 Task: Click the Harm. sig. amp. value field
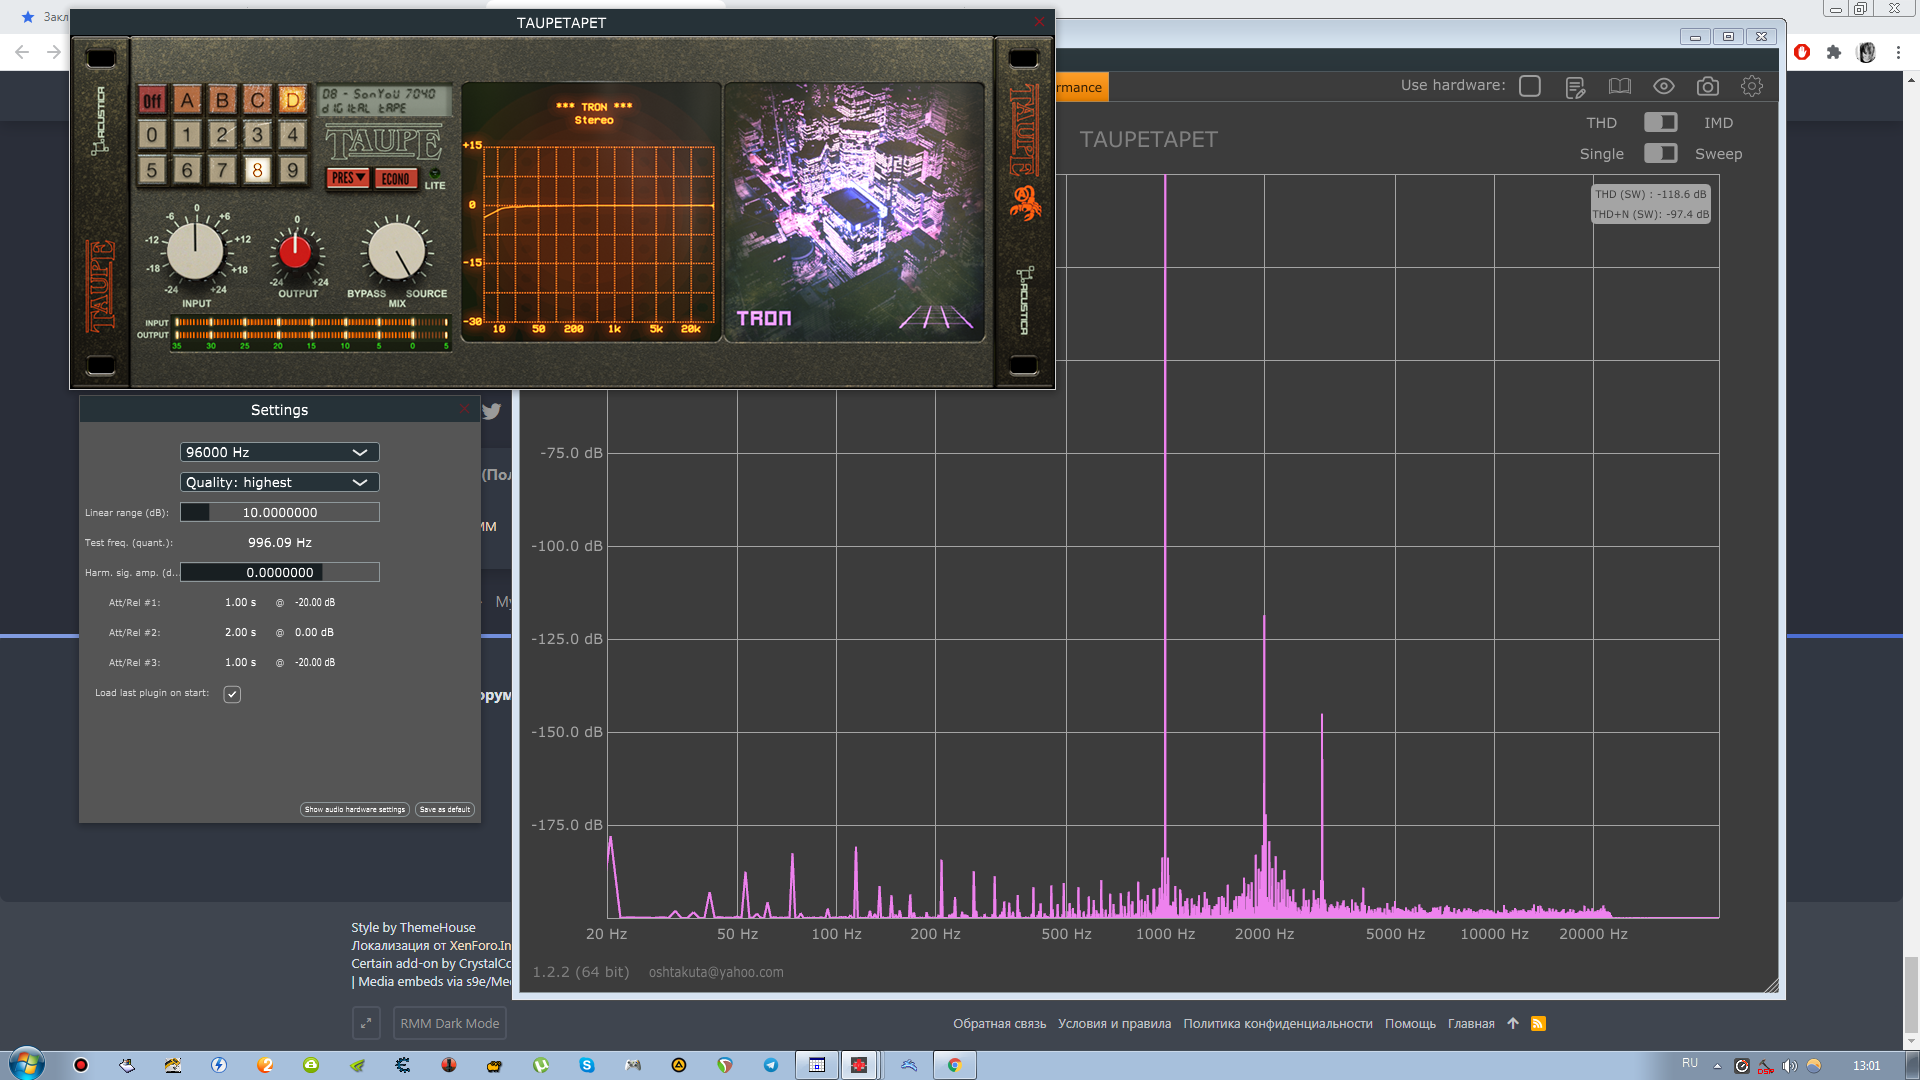[x=279, y=572]
